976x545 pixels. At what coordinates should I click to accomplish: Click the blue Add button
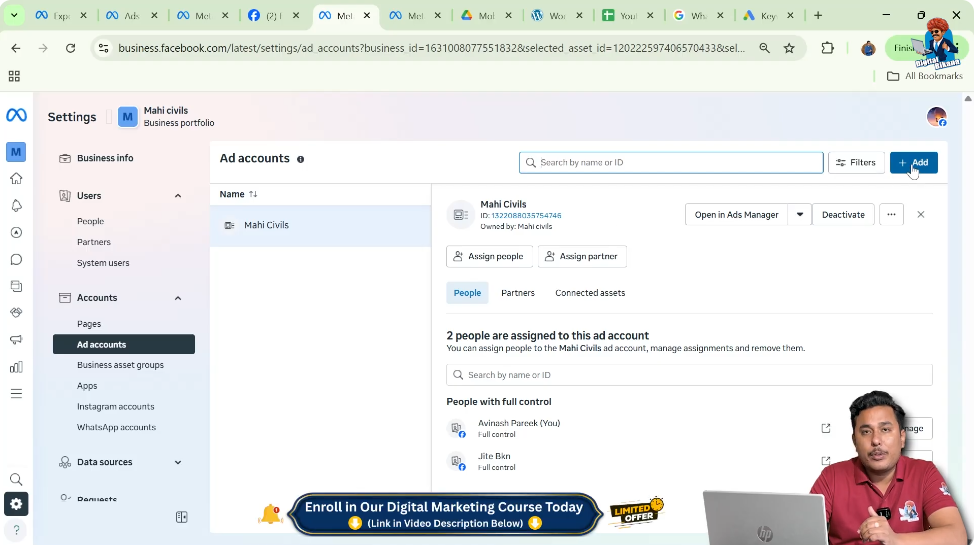point(914,162)
